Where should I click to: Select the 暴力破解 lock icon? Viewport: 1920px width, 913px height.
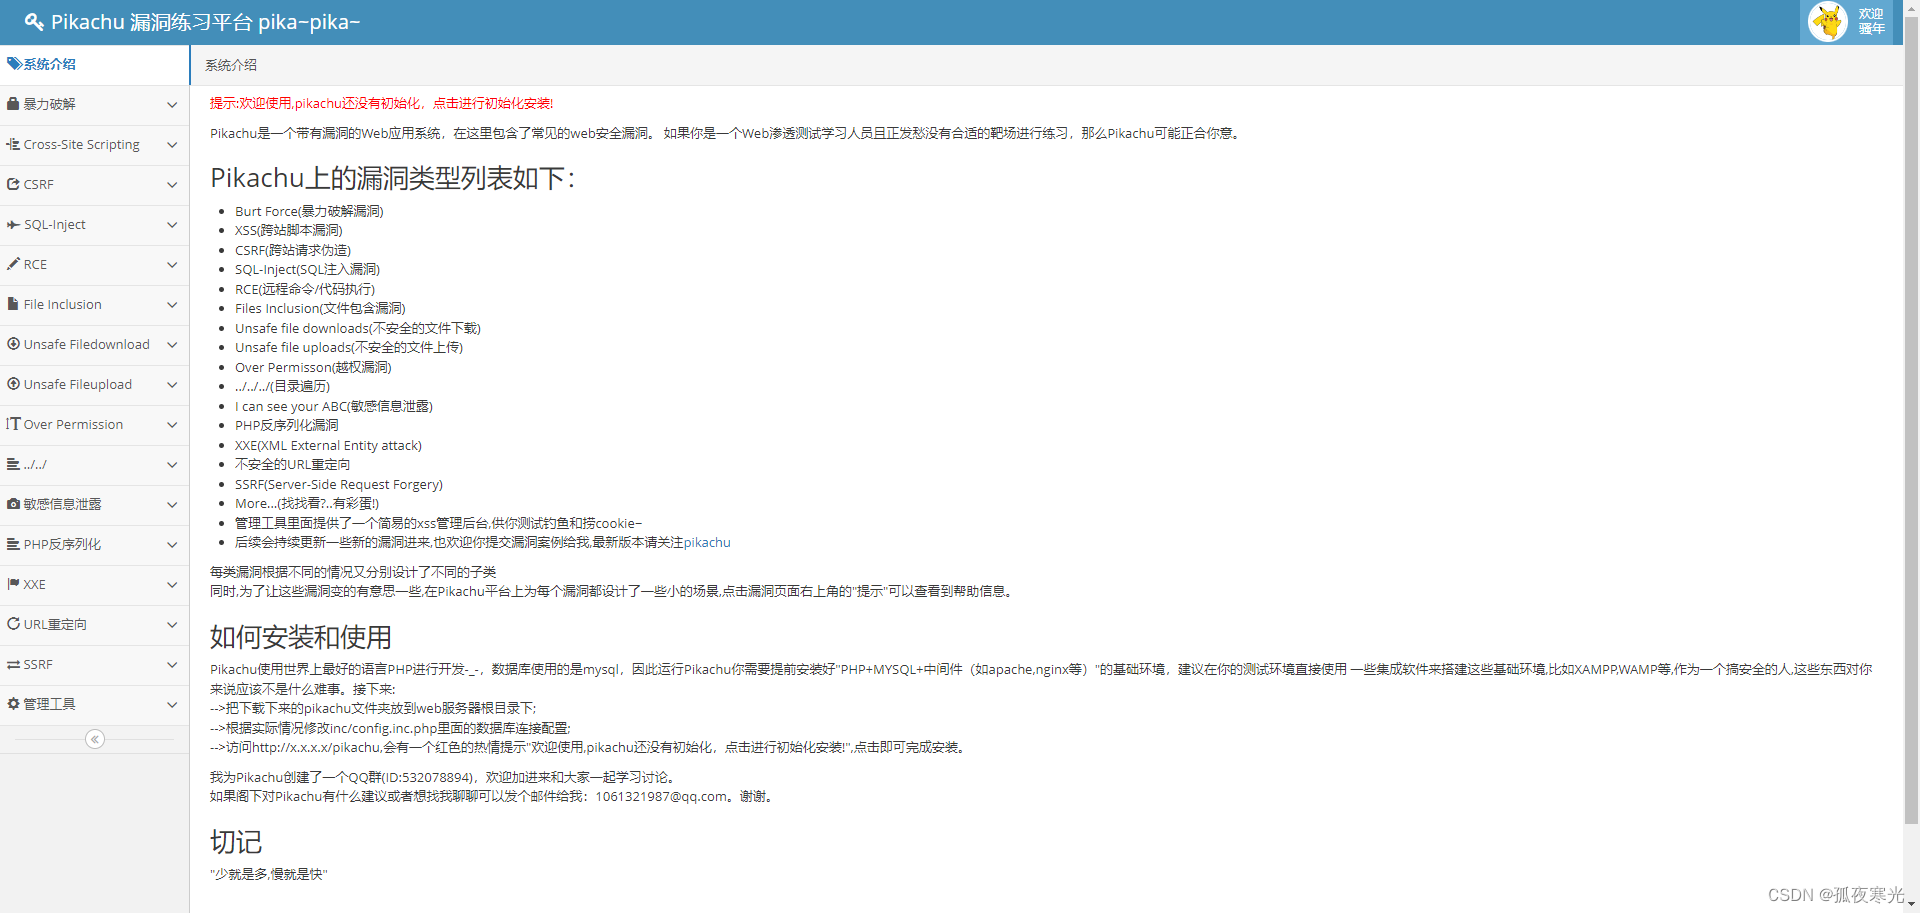tap(13, 104)
